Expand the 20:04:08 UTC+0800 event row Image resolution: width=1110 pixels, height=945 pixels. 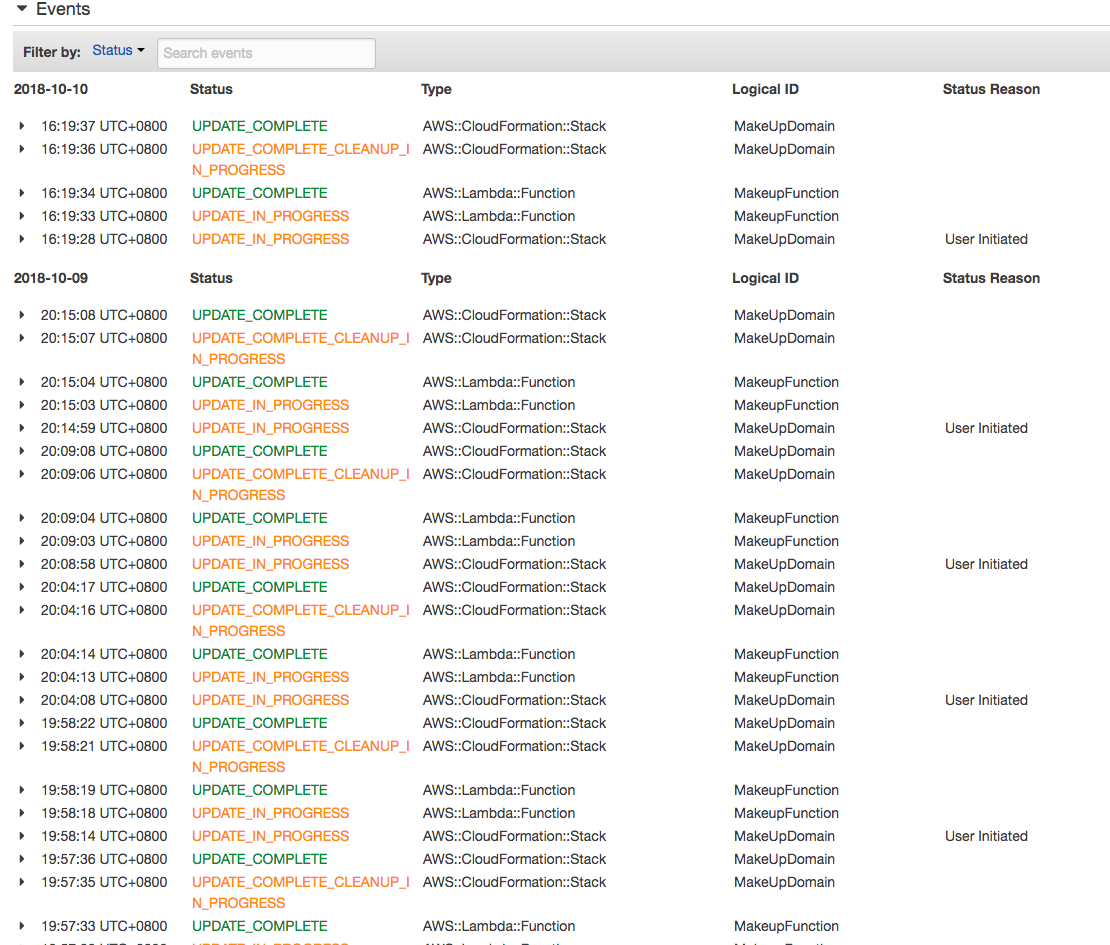pos(21,700)
